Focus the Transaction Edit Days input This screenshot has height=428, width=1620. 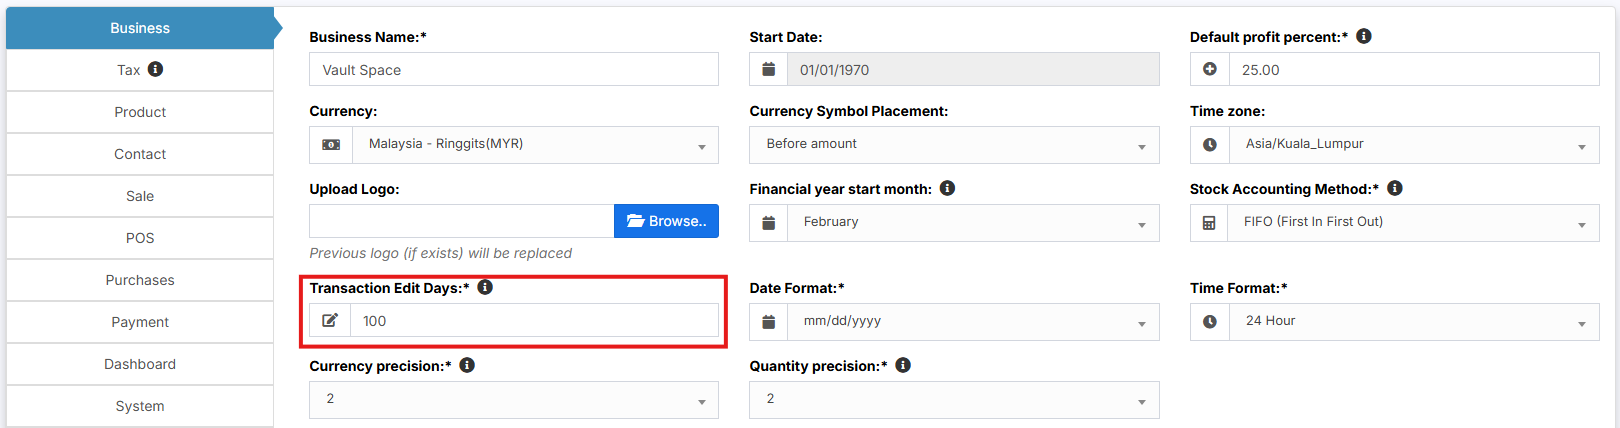coord(533,321)
